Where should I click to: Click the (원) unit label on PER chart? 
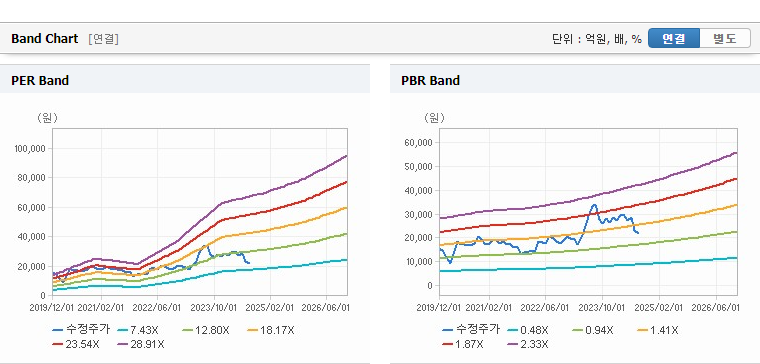pos(47,118)
